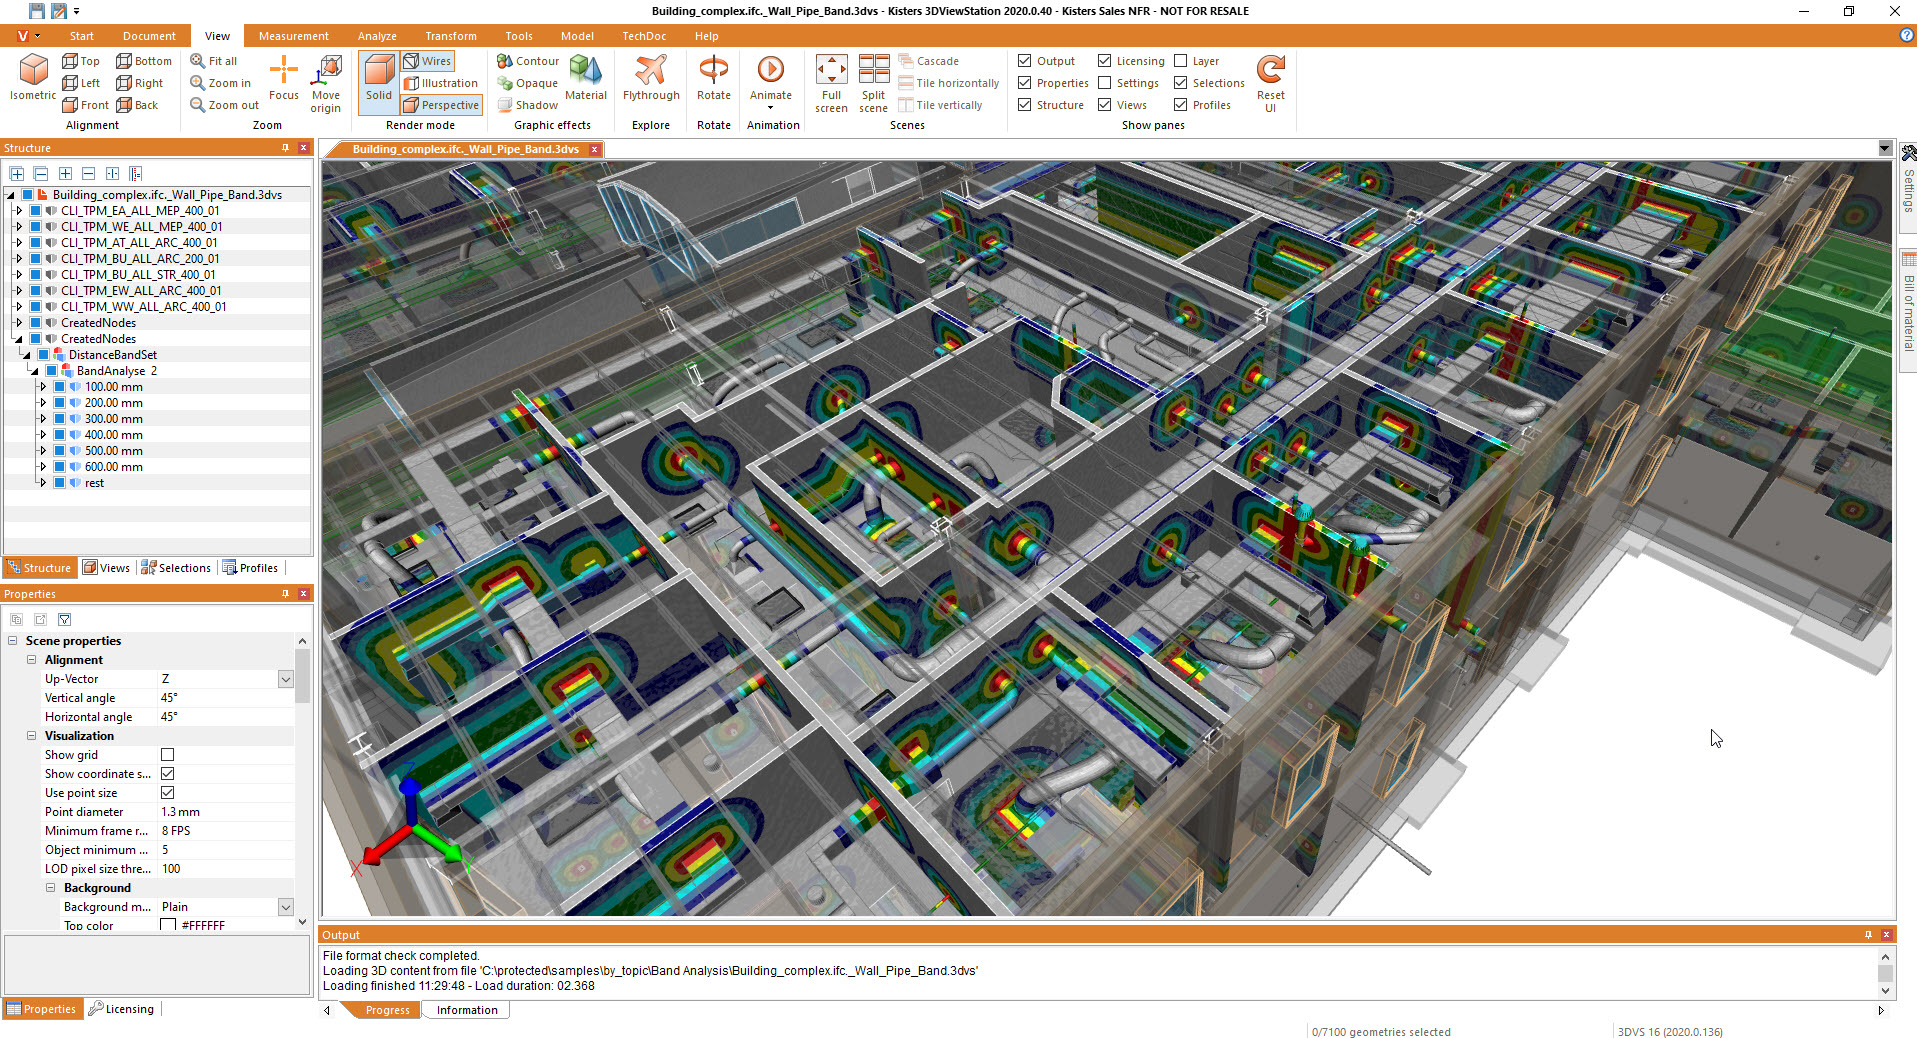Screen dimensions: 1917x1038
Task: Toggle the Profiles pane checkbox
Action: [1181, 105]
